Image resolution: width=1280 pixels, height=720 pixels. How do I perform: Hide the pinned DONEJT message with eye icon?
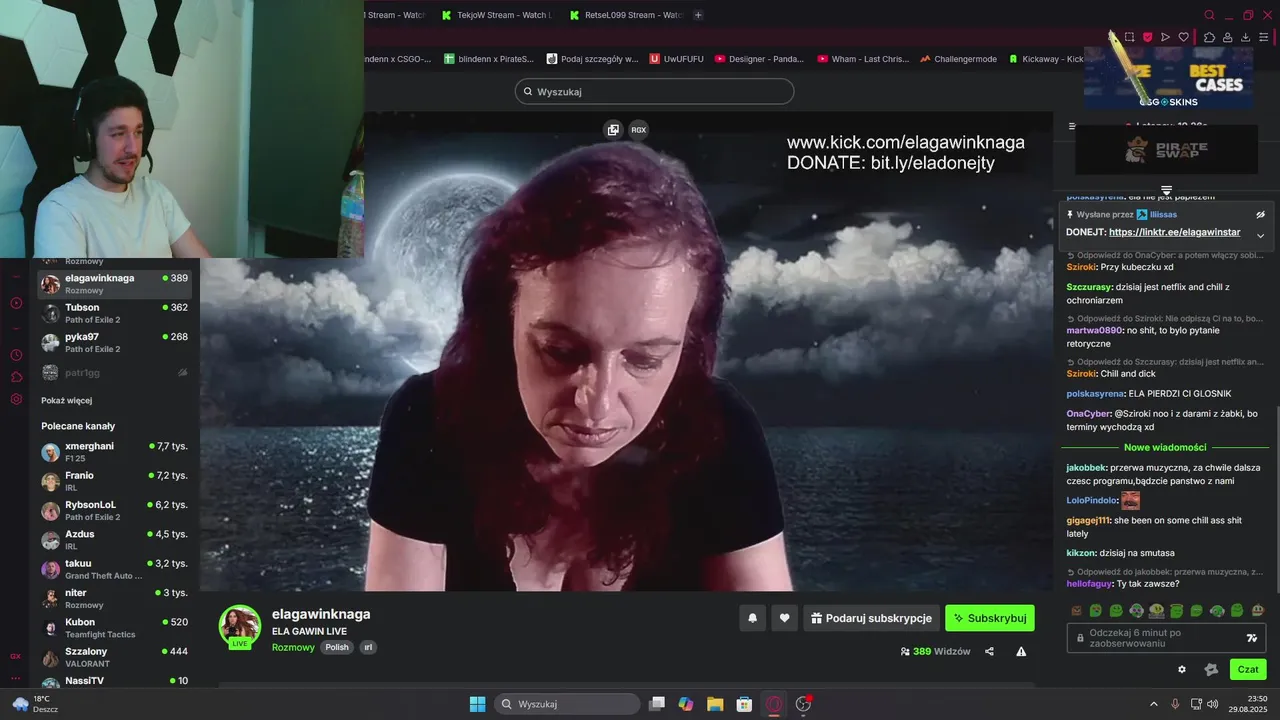tap(1260, 215)
